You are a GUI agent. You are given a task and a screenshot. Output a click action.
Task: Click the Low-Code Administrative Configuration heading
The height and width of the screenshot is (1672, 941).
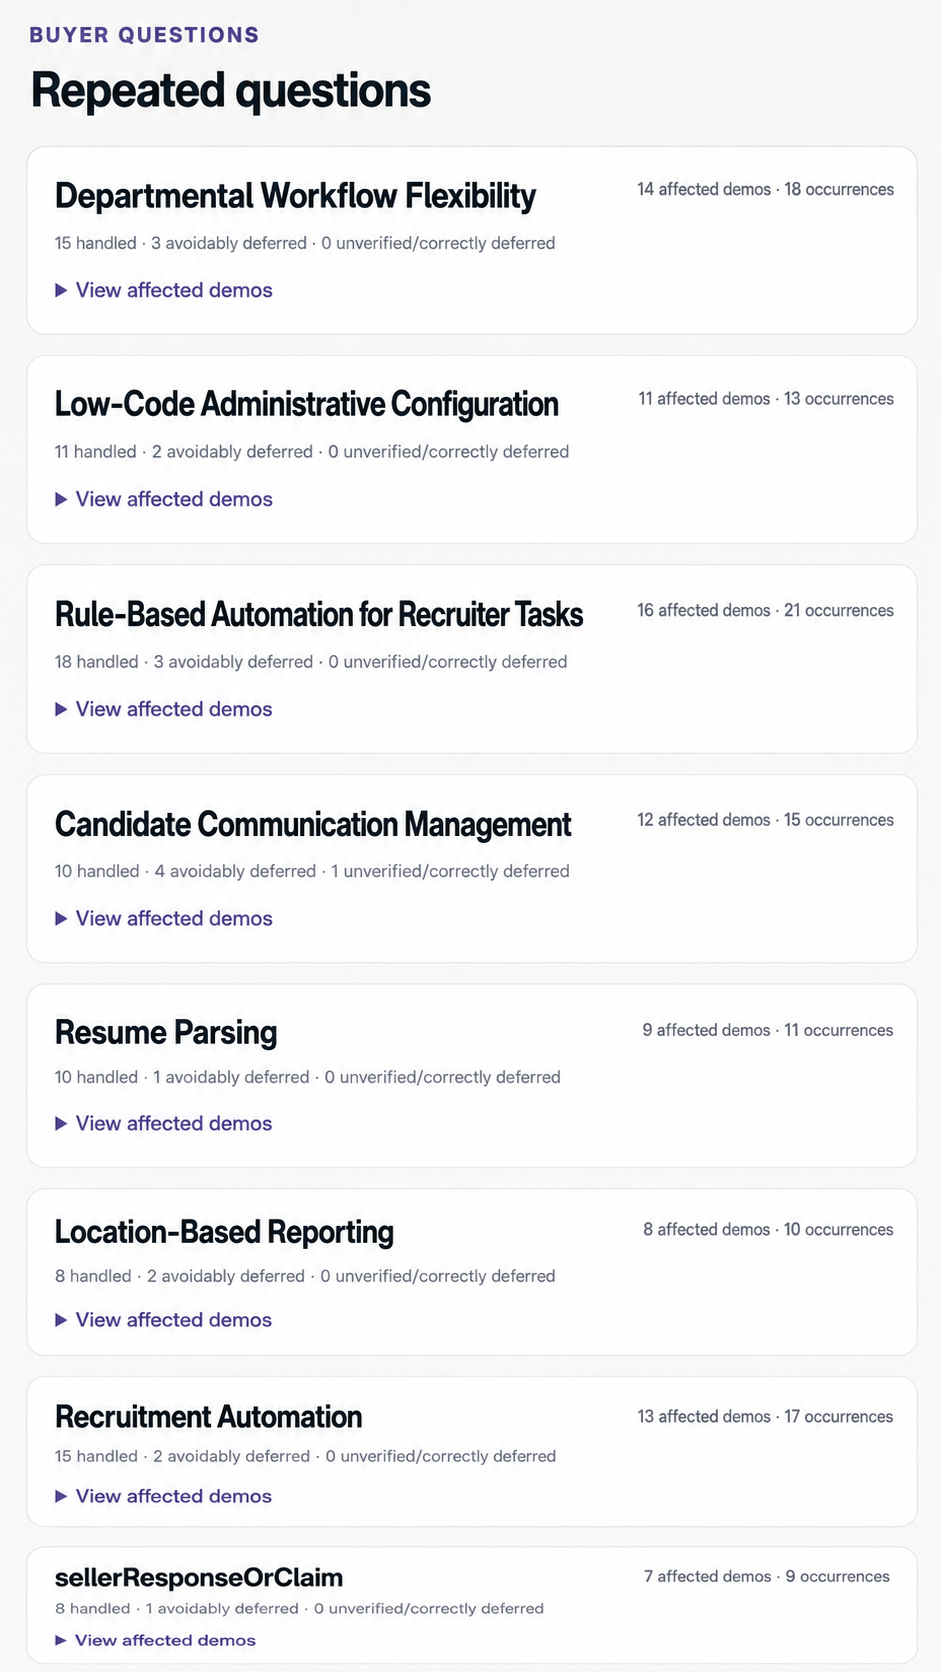click(x=306, y=404)
